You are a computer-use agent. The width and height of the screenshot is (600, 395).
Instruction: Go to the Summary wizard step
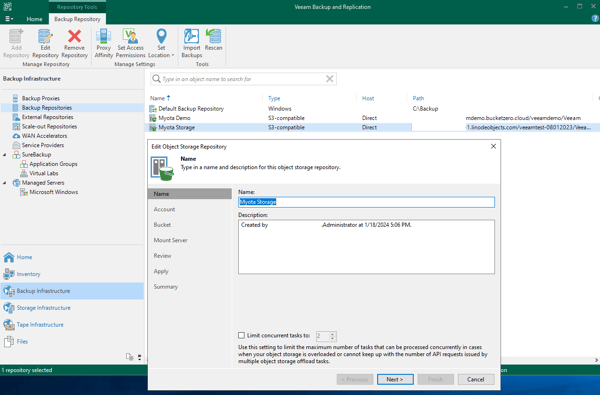pos(166,287)
